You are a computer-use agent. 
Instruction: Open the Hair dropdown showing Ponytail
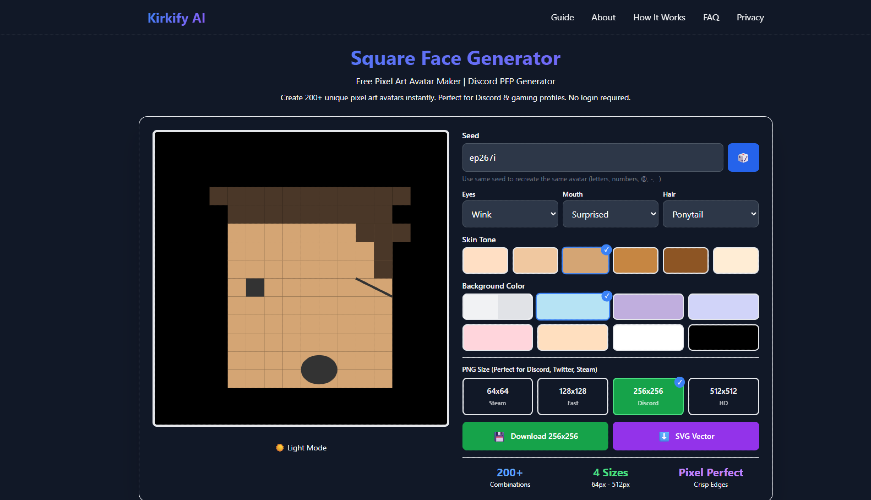tap(710, 214)
